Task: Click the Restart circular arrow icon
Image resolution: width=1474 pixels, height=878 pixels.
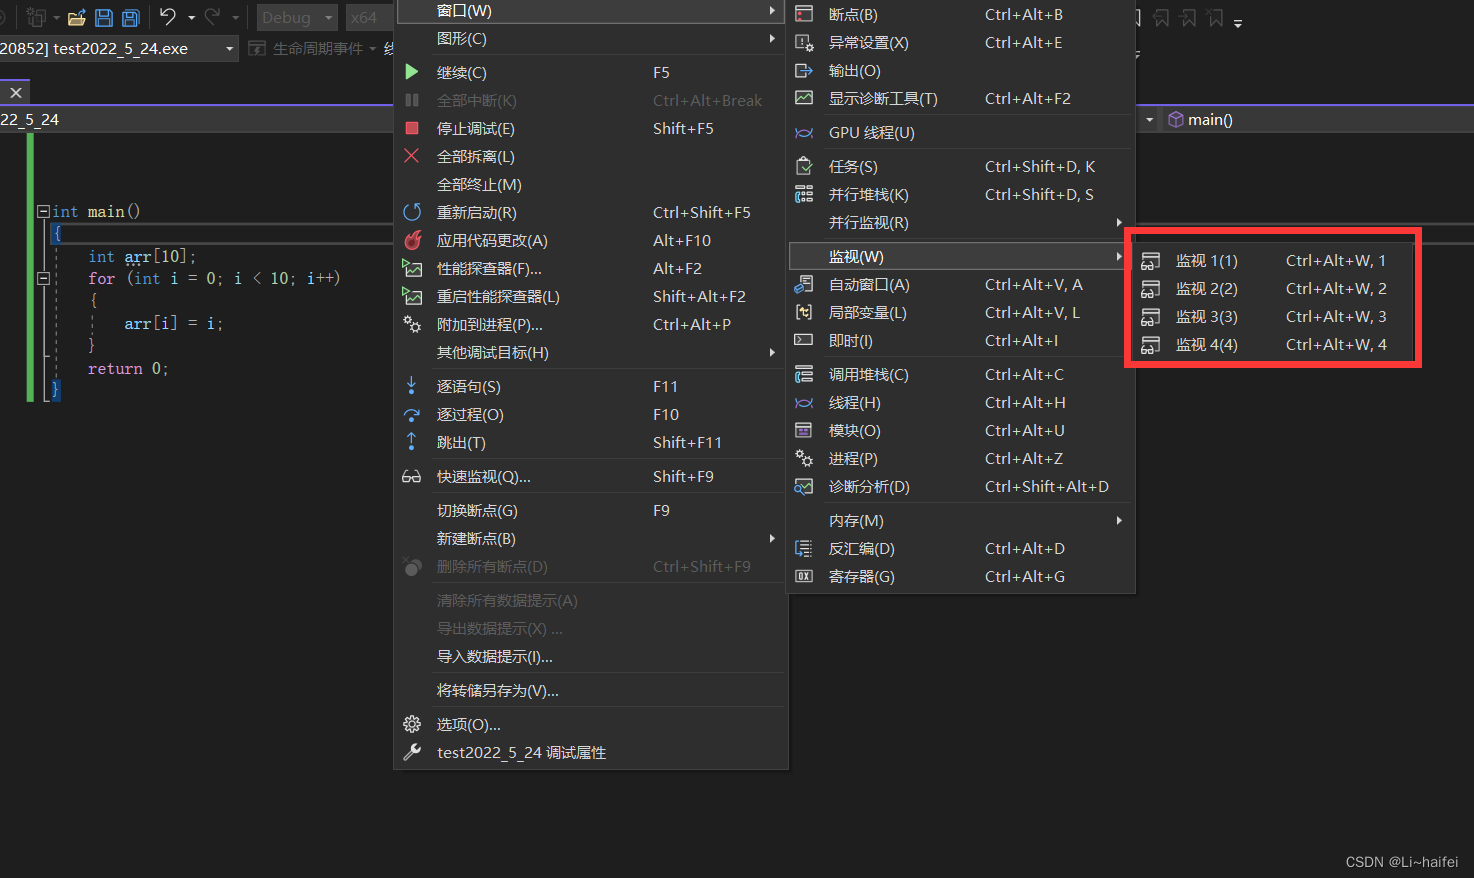Action: [411, 212]
